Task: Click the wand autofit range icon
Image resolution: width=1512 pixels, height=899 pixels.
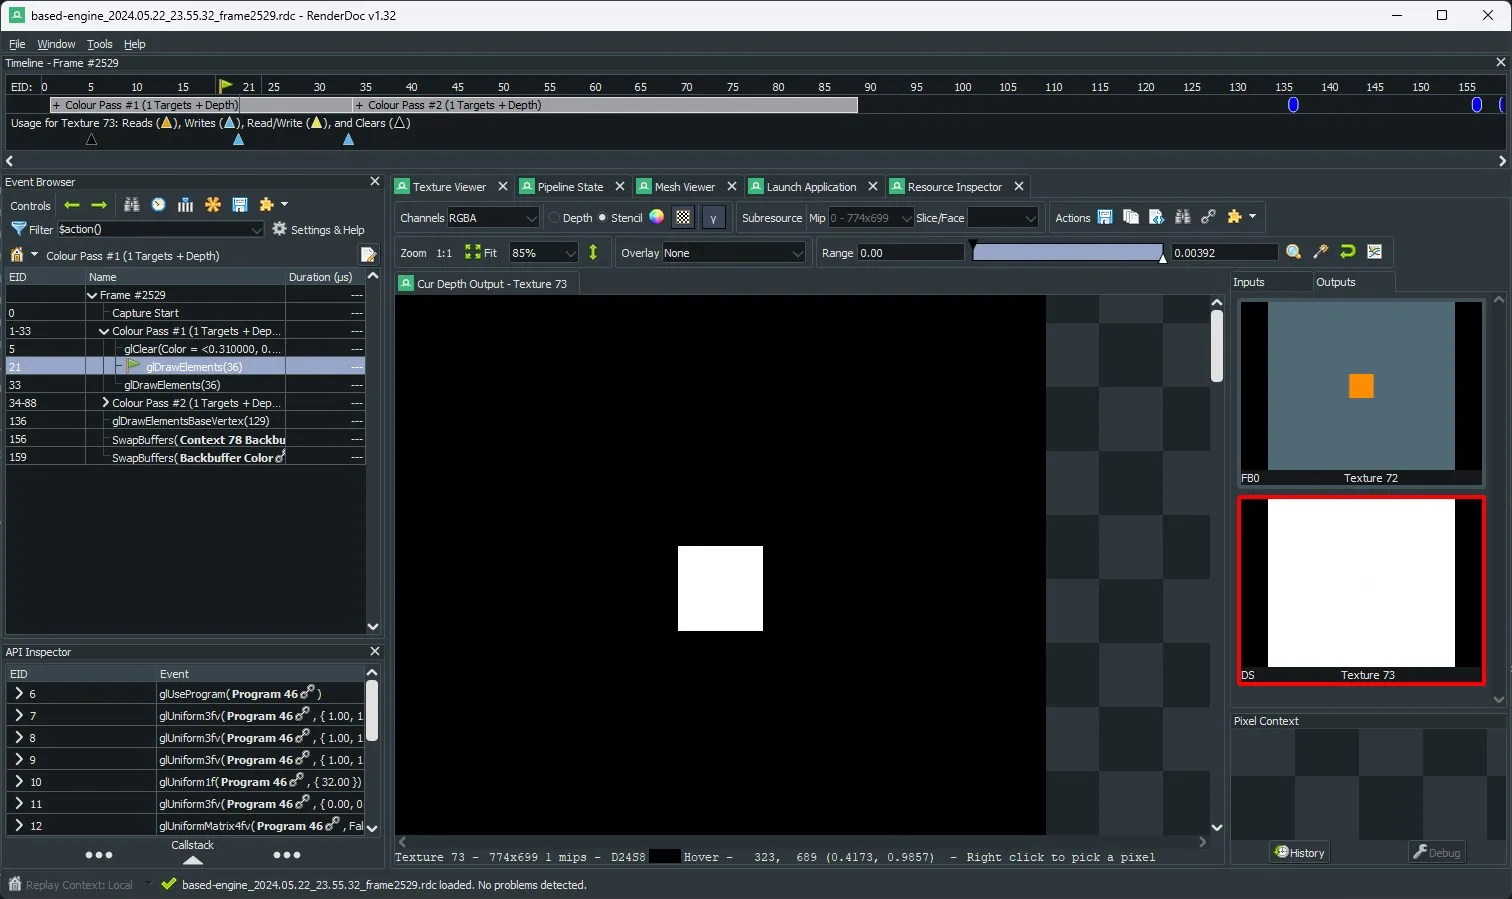Action: [1320, 252]
